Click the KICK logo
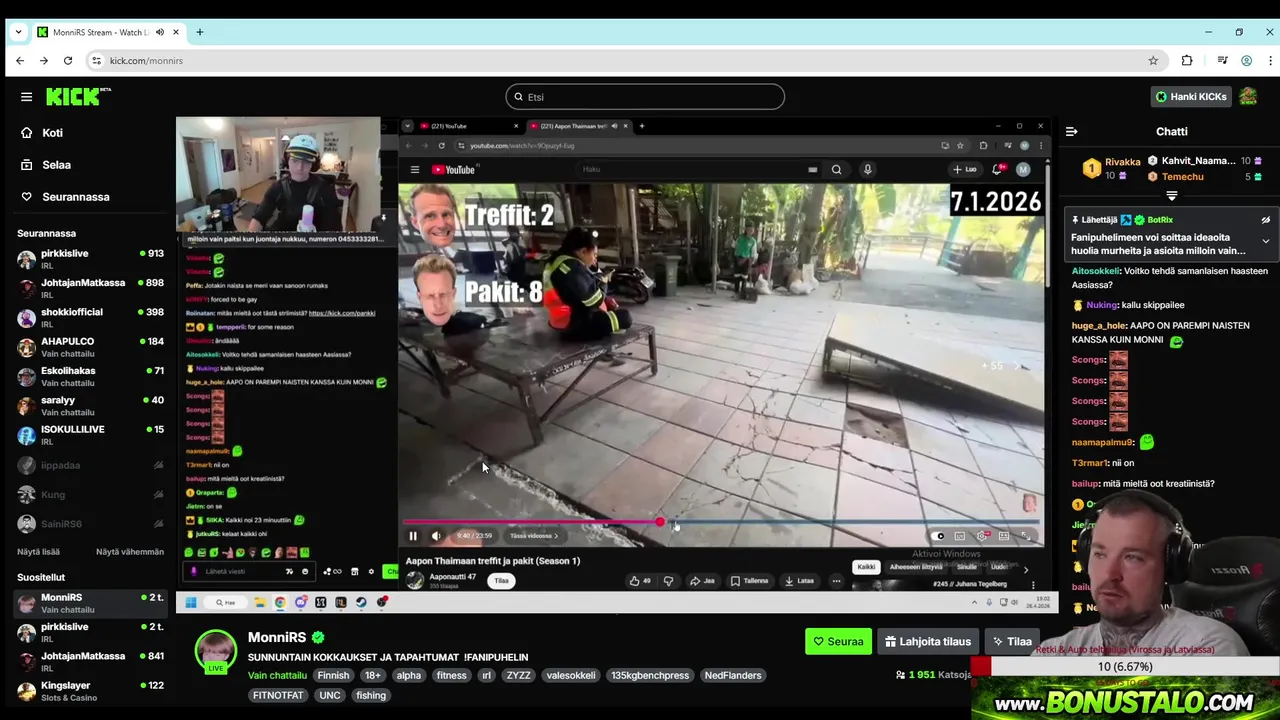Viewport: 1280px width, 720px height. click(x=78, y=97)
